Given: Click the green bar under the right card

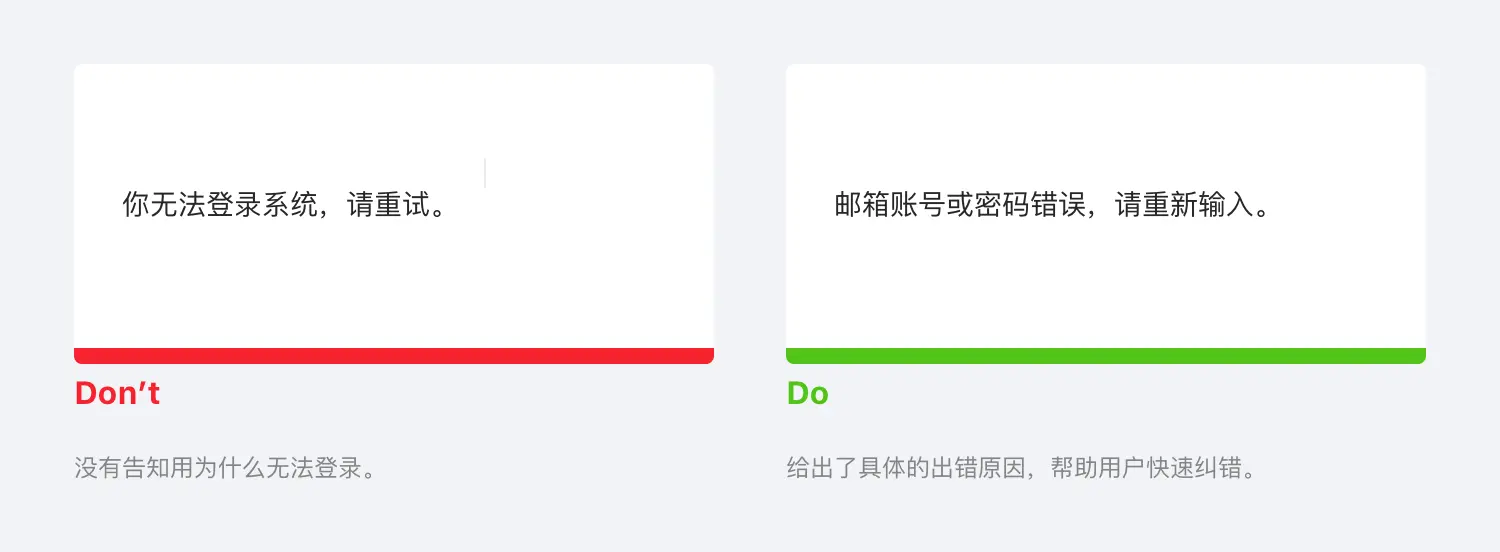Looking at the screenshot, I should tap(1105, 356).
